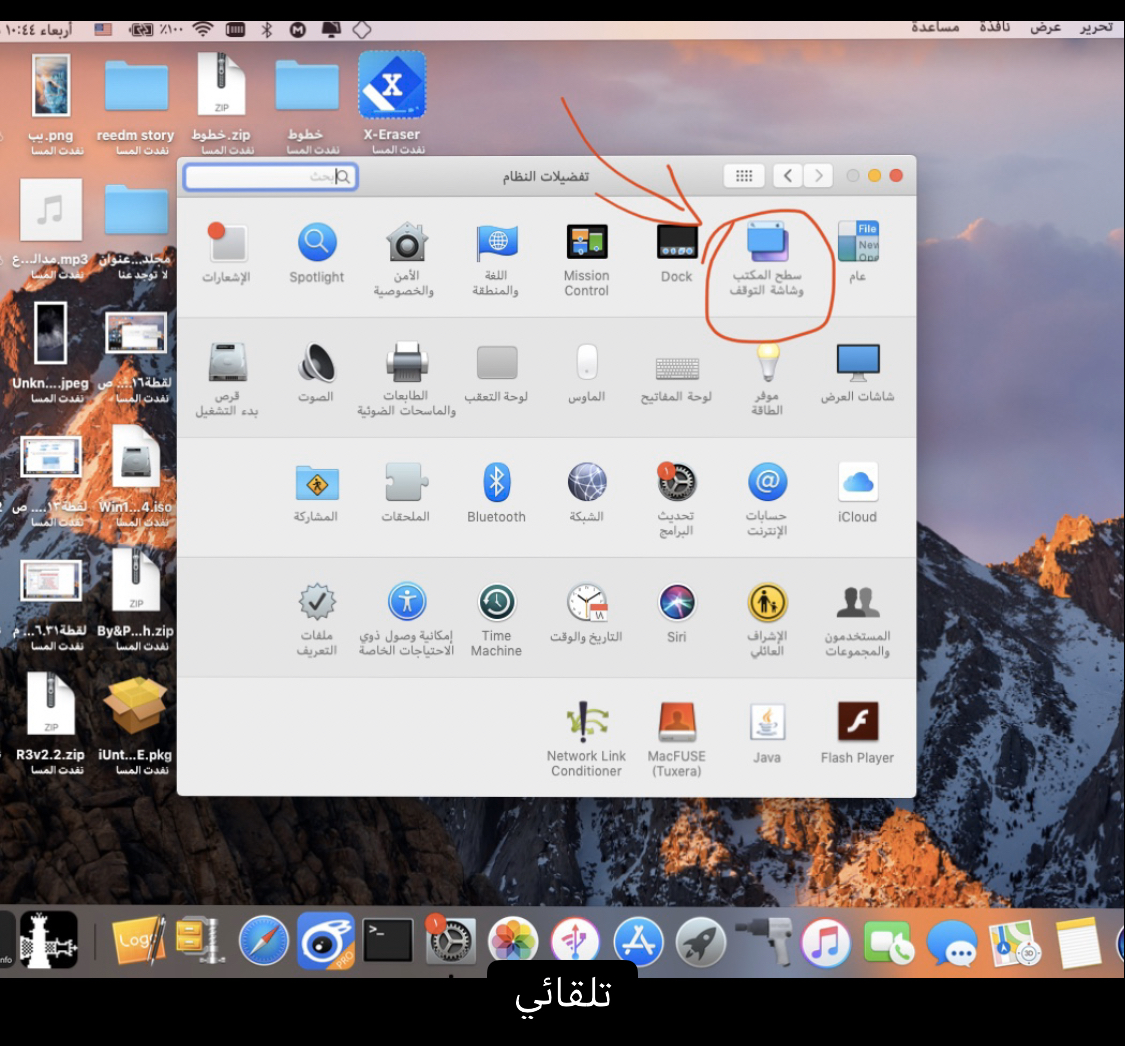Launch Terminal from the Dock
The image size is (1125, 1046).
coord(387,941)
